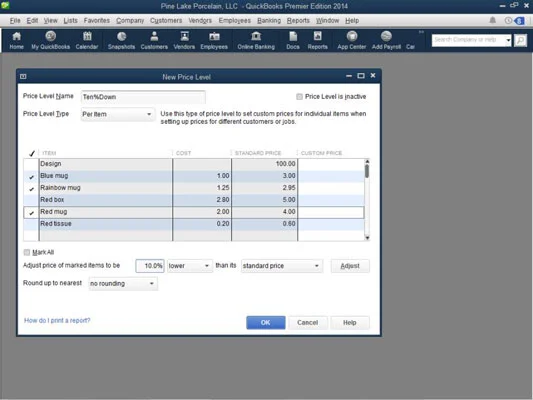Open the App Center icon
The image size is (533, 400).
coord(351,40)
